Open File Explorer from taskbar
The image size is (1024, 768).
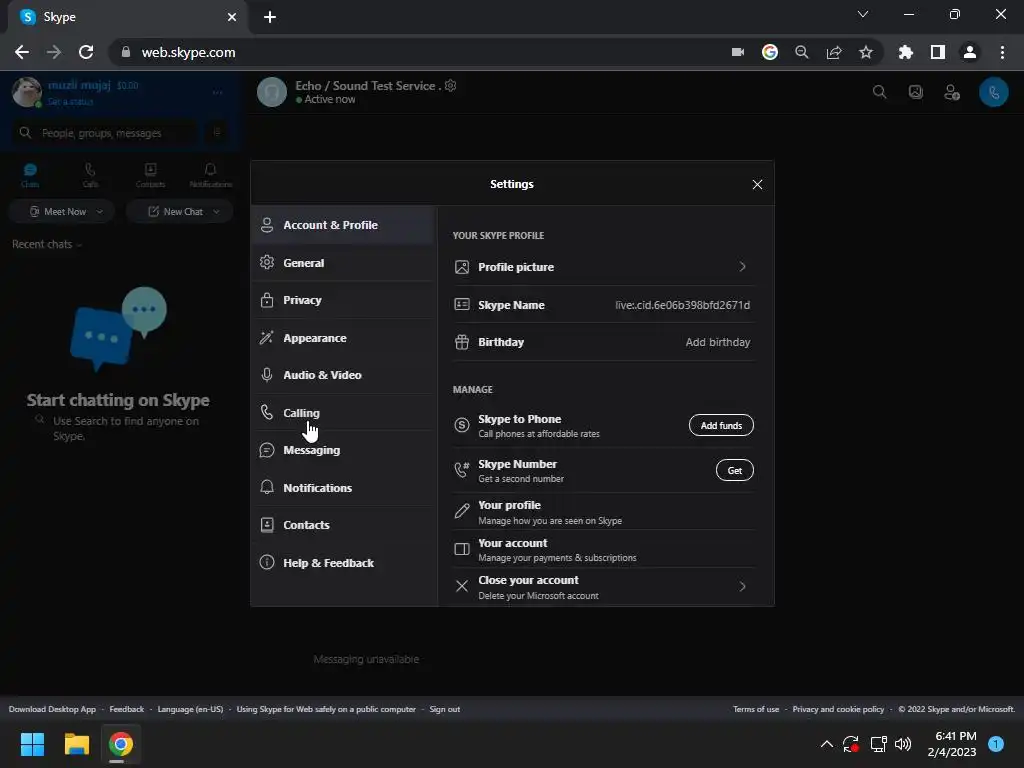click(x=76, y=744)
